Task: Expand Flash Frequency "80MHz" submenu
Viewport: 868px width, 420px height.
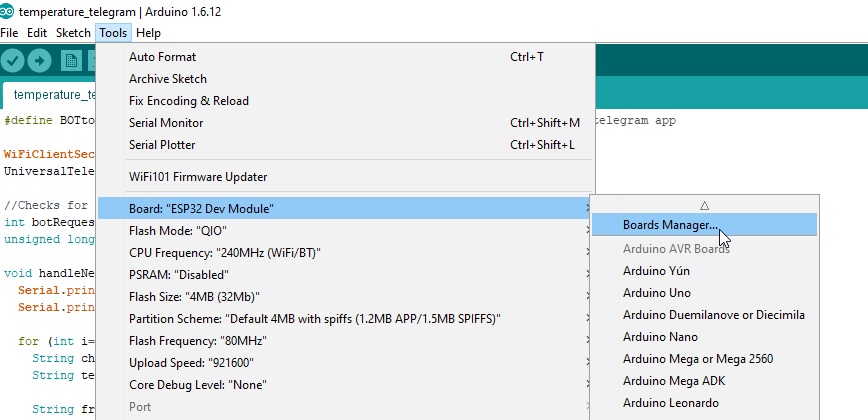Action: (345, 341)
